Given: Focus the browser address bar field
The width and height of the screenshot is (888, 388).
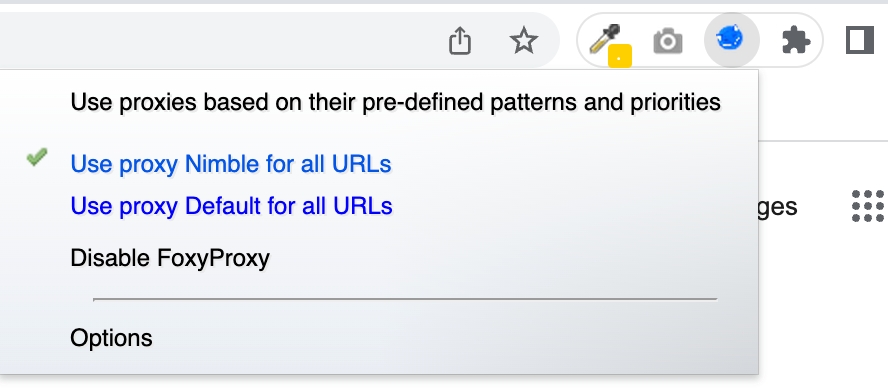Looking at the screenshot, I should (x=215, y=40).
